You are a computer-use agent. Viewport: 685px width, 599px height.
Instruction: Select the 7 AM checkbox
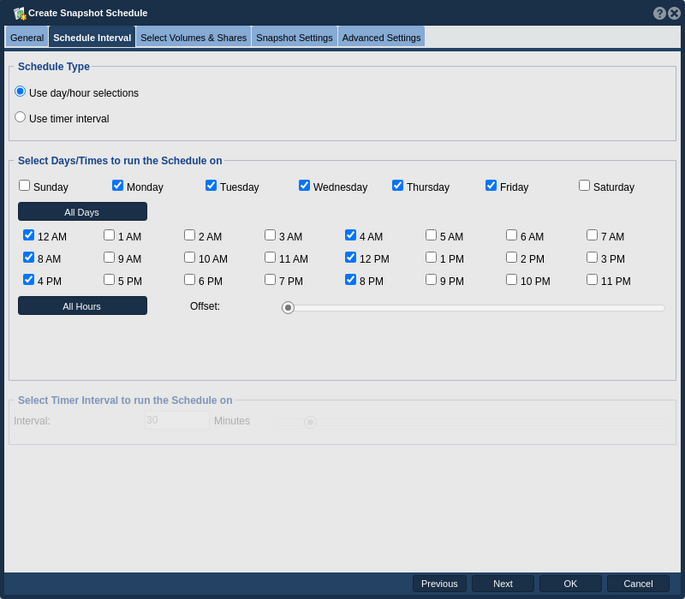coord(592,235)
